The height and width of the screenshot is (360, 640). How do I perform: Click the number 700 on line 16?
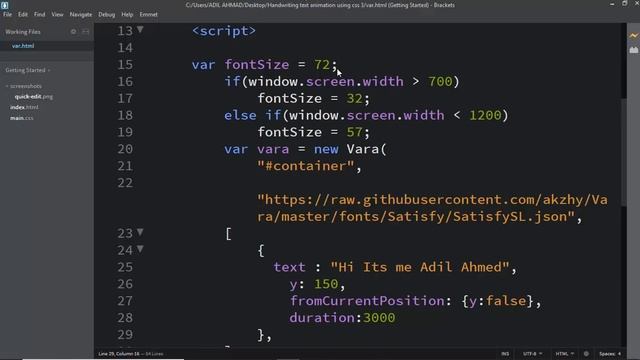[x=440, y=81]
